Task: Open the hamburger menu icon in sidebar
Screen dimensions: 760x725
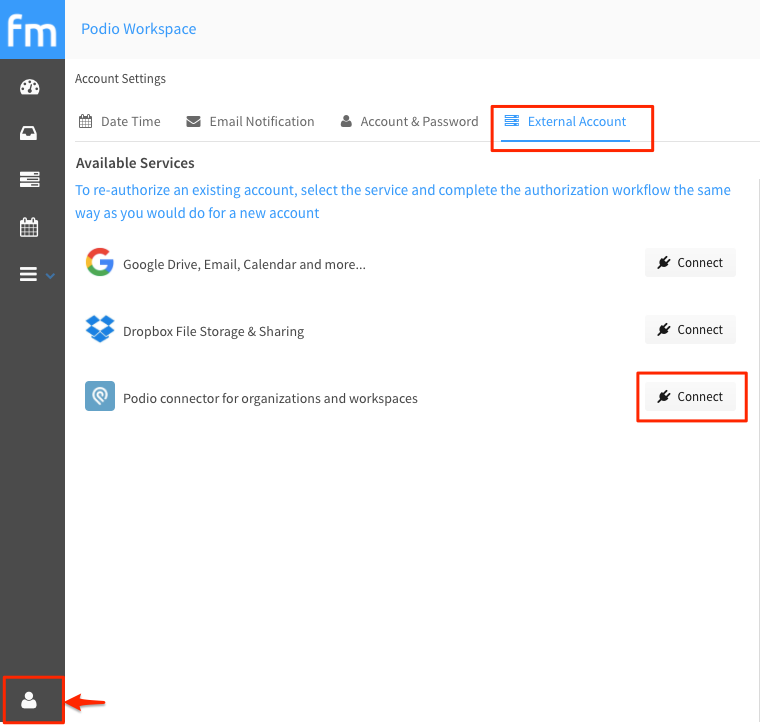Action: 28,274
